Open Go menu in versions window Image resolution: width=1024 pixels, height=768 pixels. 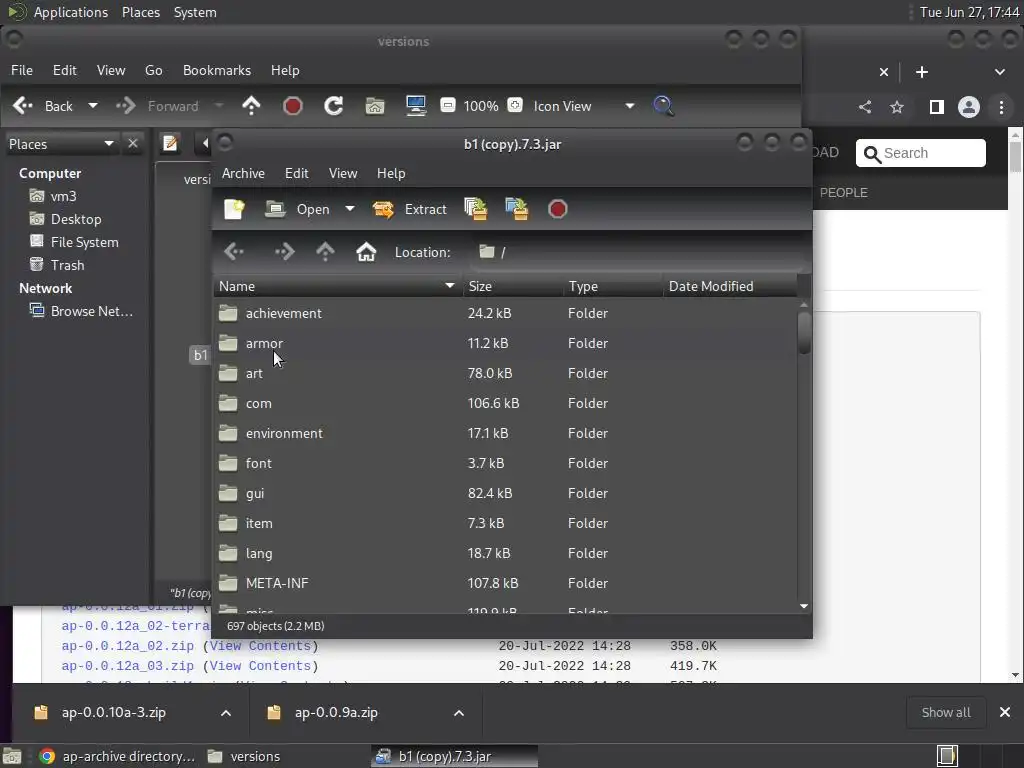(x=153, y=70)
